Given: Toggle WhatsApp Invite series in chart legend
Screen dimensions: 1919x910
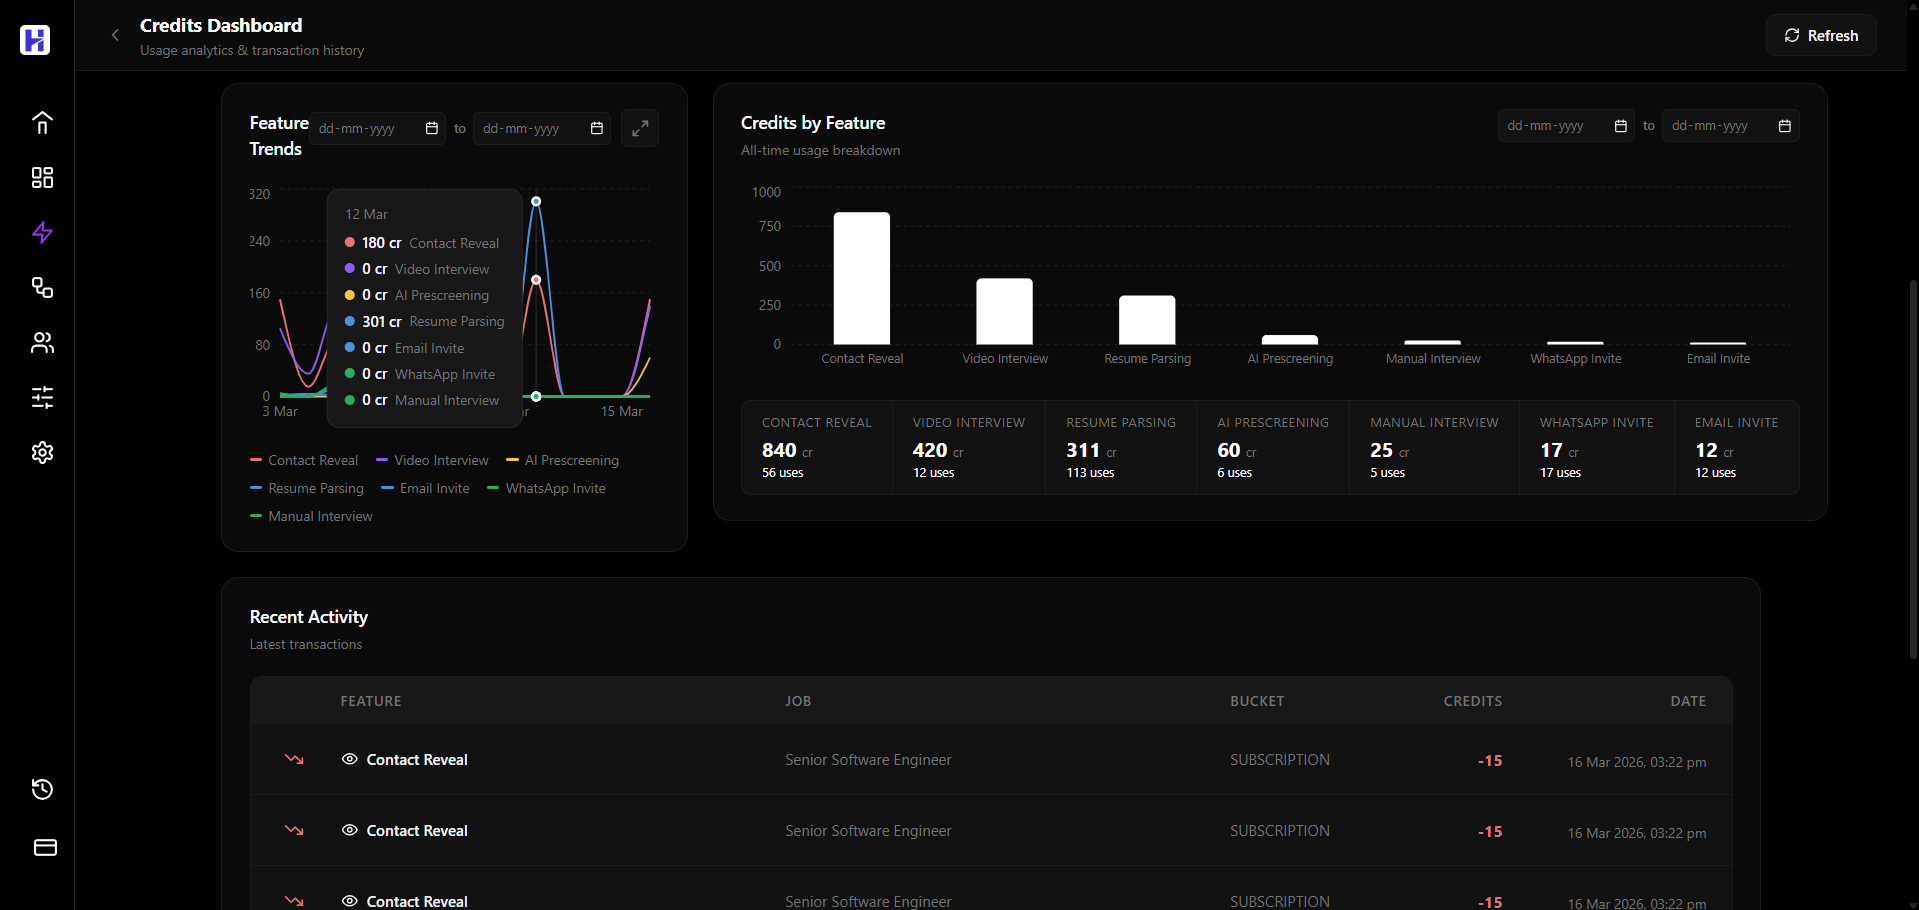Looking at the screenshot, I should [x=546, y=488].
